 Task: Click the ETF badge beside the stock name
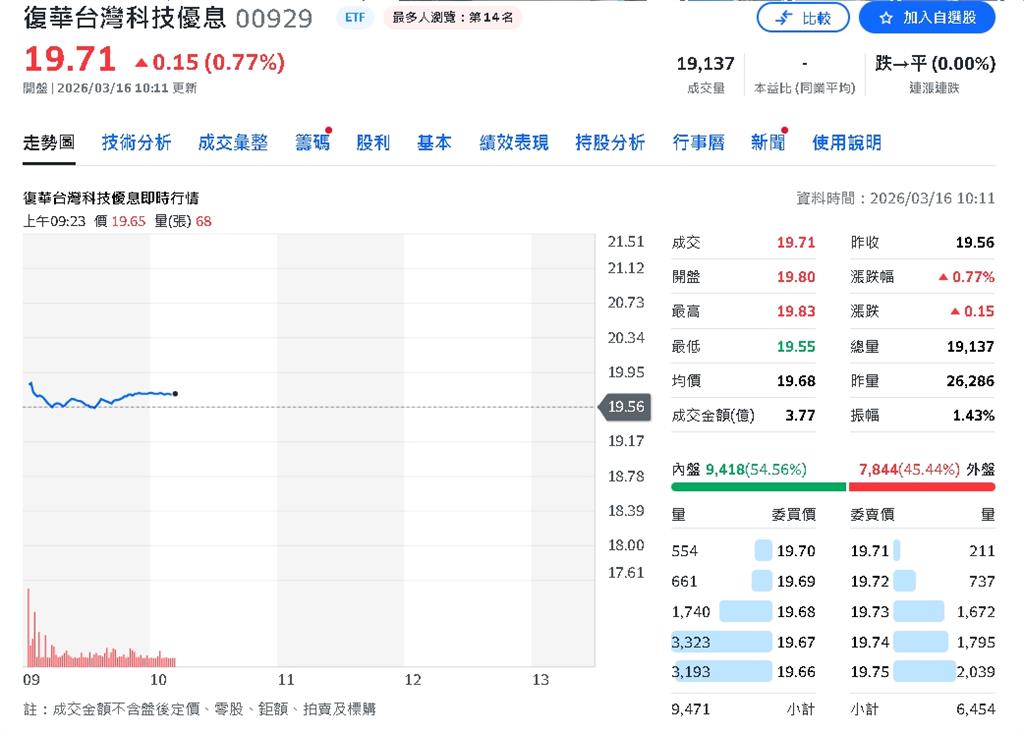[x=354, y=17]
